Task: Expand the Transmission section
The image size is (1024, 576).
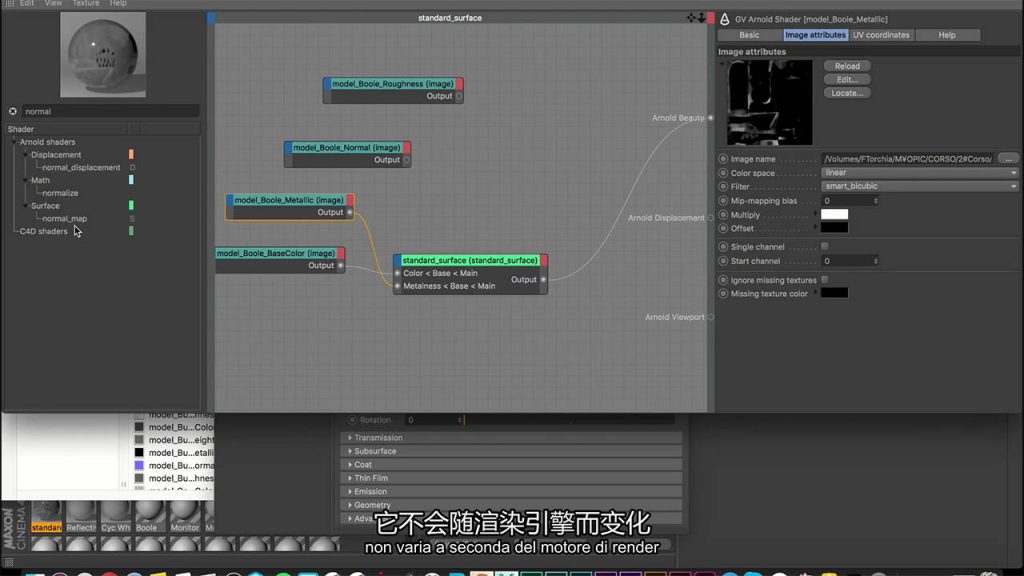Action: click(x=350, y=438)
